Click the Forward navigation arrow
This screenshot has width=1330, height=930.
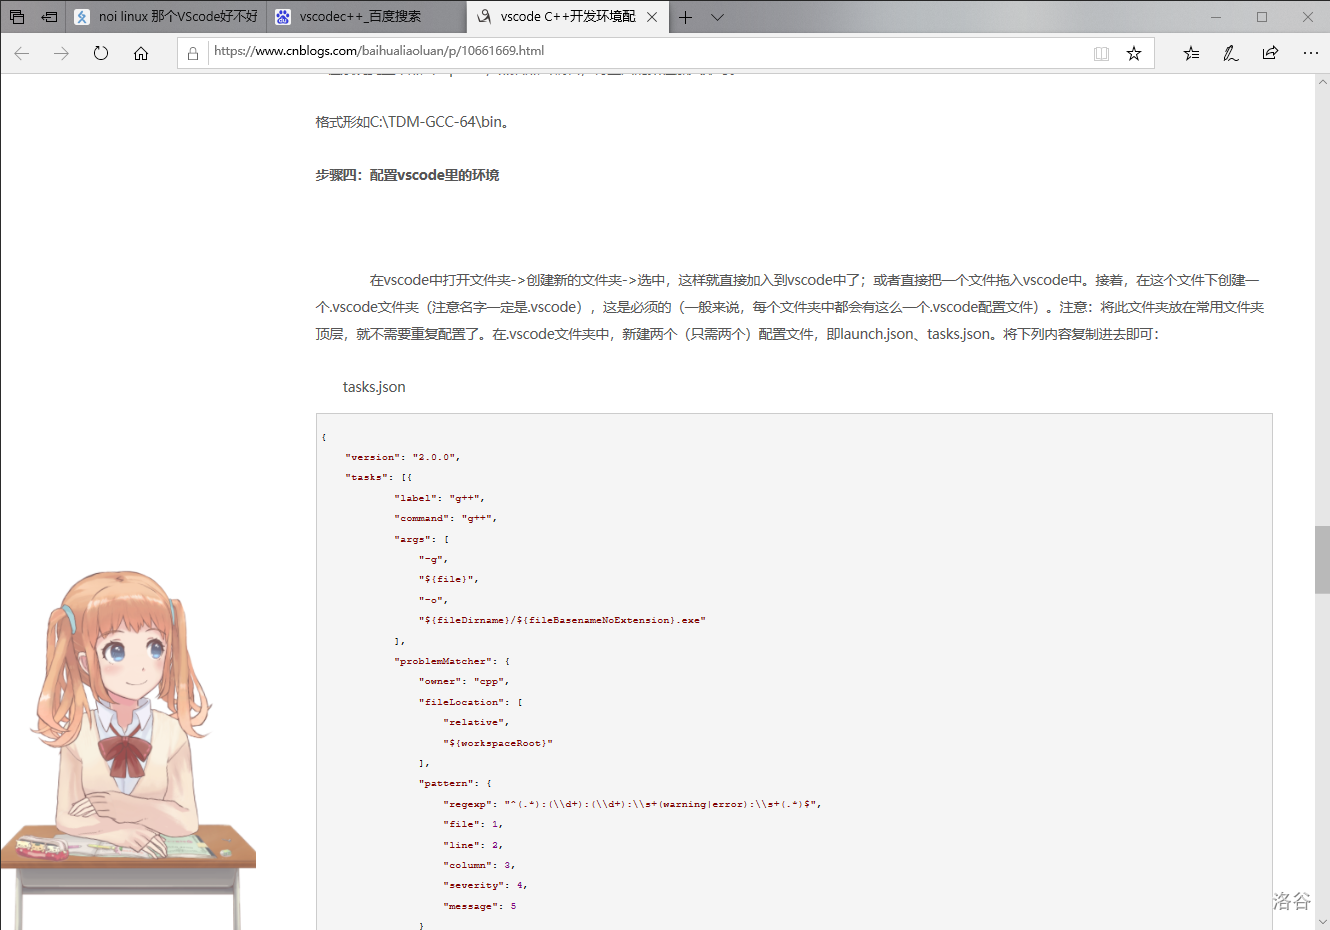click(x=61, y=53)
